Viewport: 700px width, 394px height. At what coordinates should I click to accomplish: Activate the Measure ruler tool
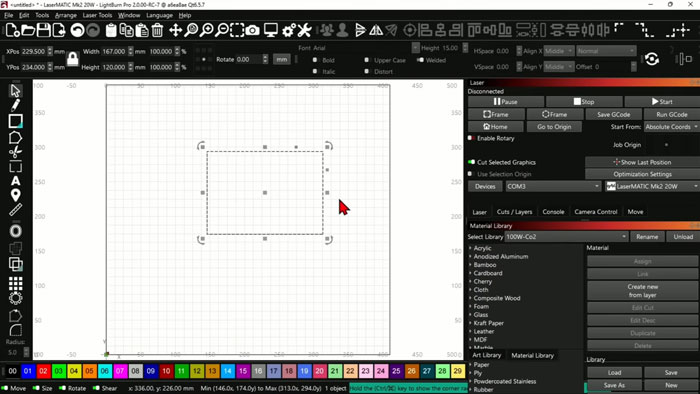pos(15,210)
